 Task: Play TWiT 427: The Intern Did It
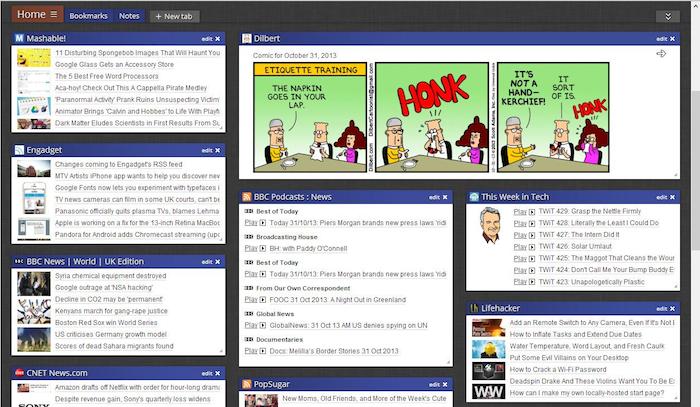point(524,235)
